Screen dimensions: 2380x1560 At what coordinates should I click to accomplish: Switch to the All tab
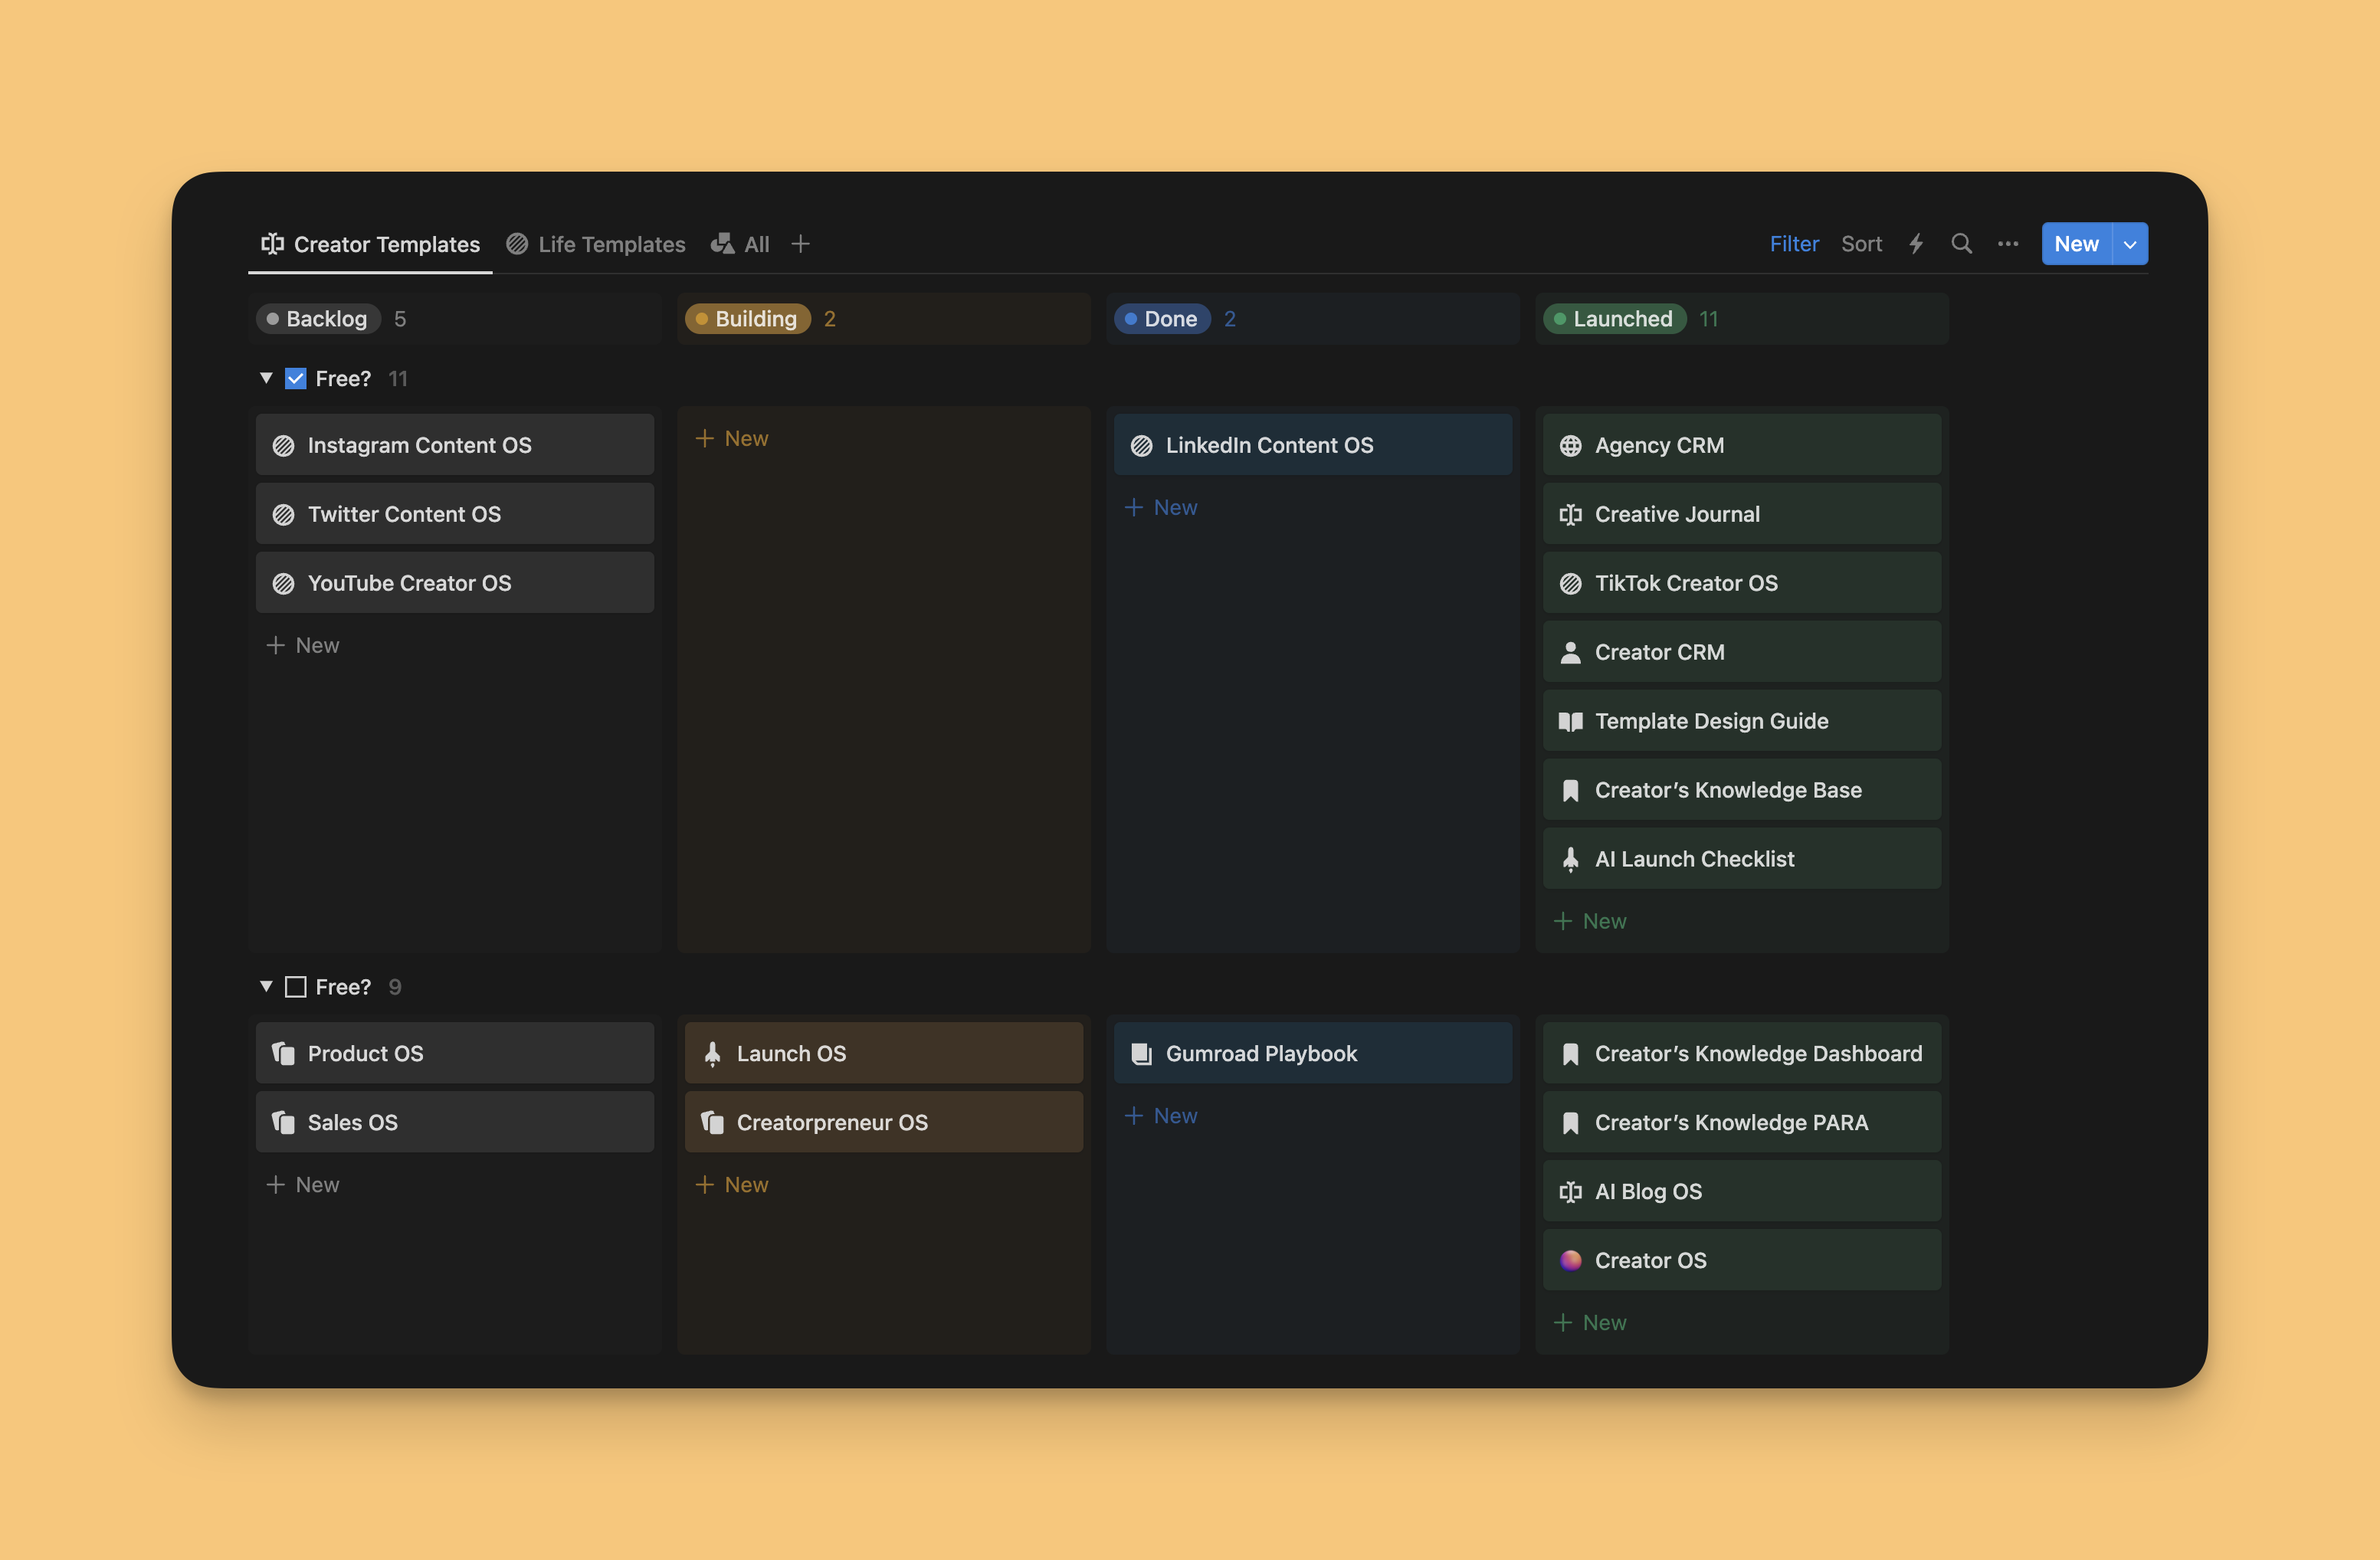(x=755, y=243)
